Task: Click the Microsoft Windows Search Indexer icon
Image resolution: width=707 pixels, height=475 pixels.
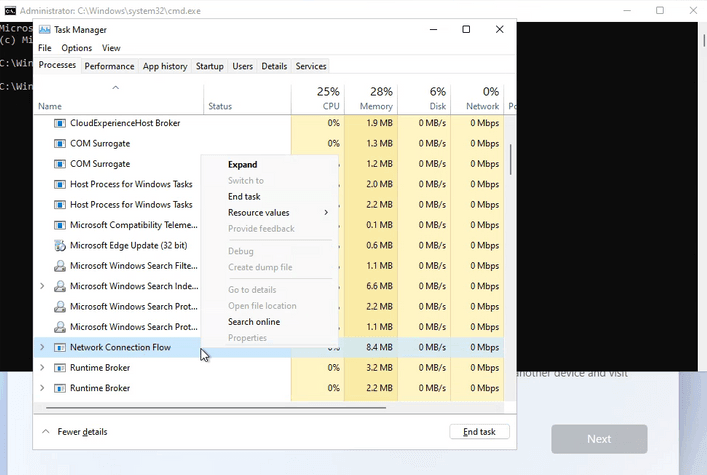Action: [60, 286]
